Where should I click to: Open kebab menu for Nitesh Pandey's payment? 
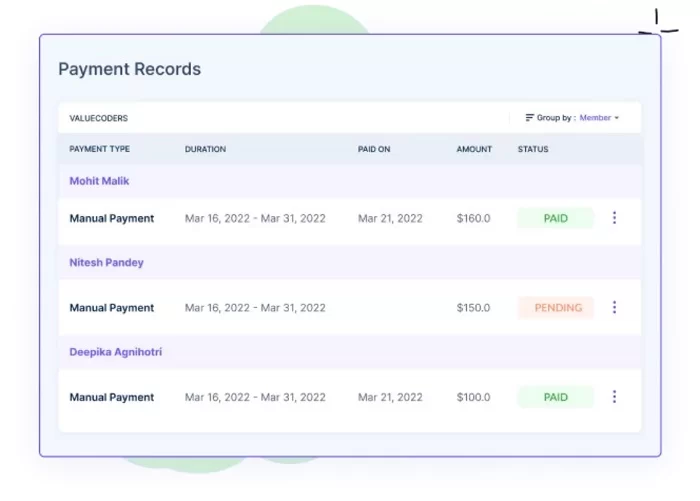tap(614, 308)
